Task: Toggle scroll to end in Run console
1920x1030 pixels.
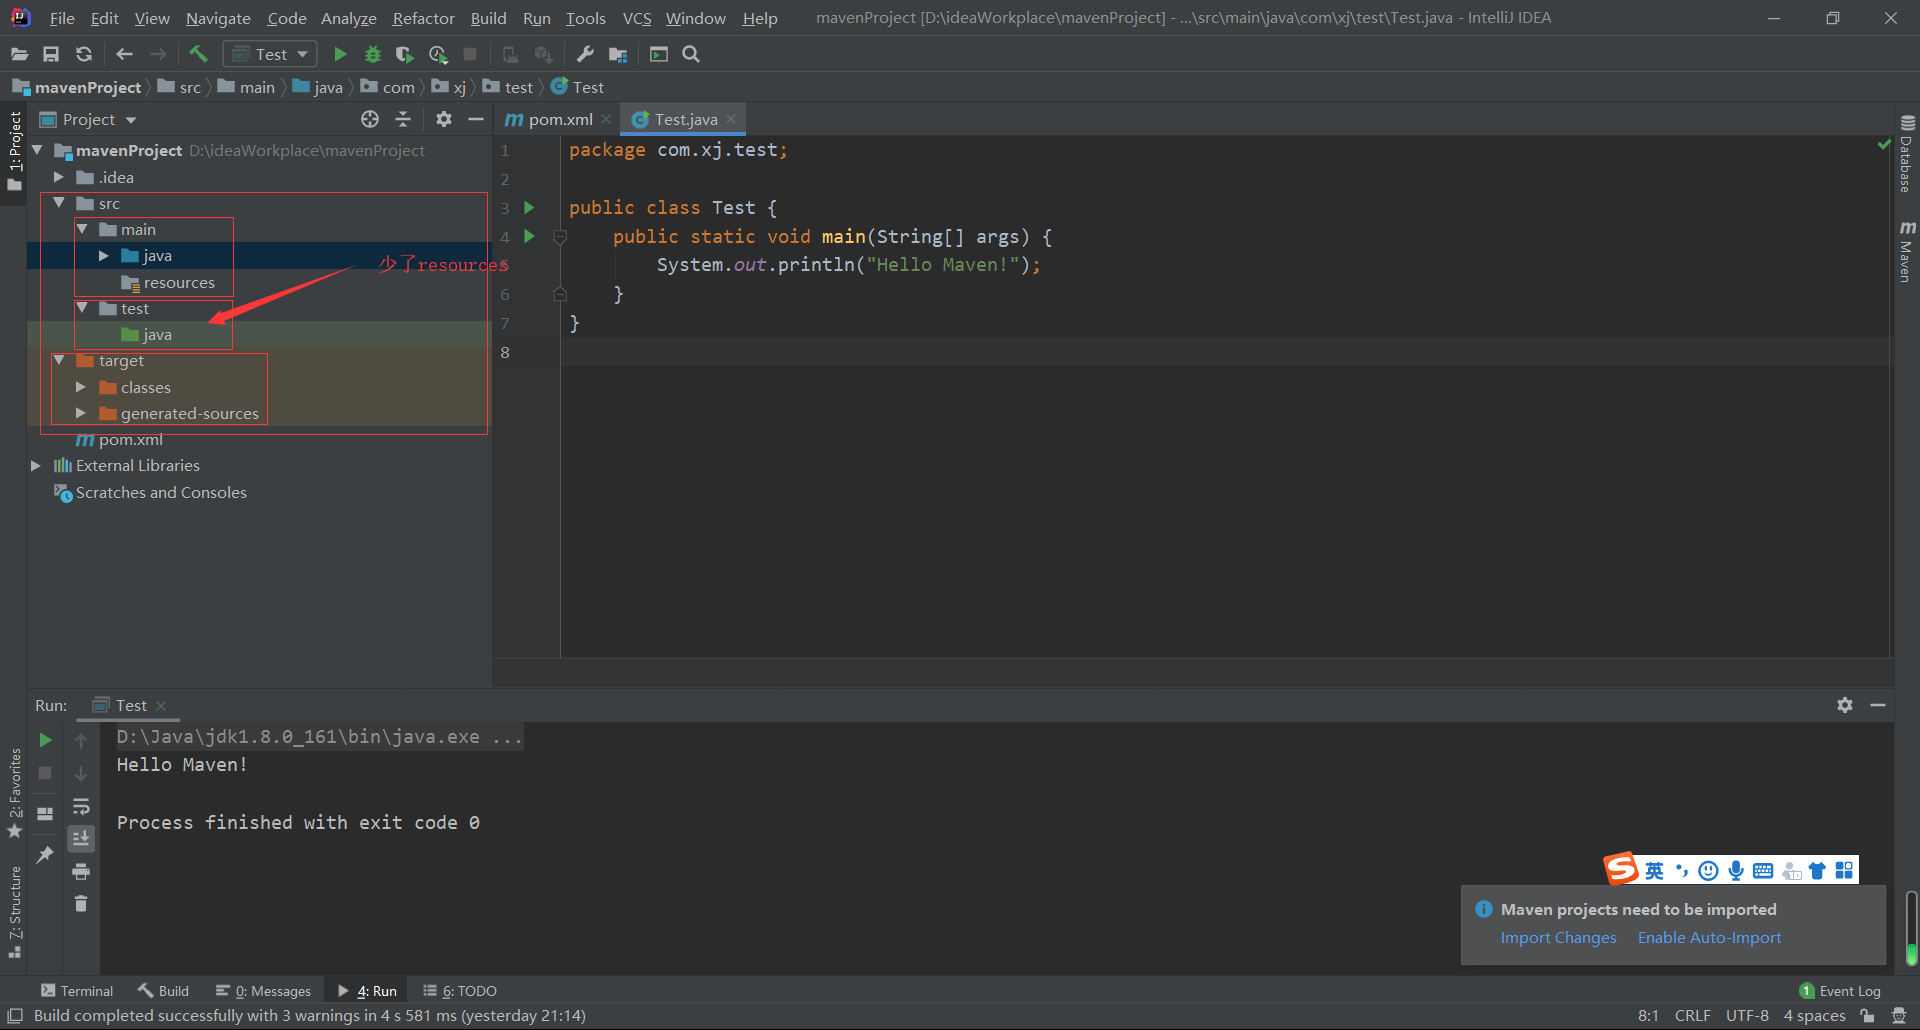Action: click(81, 838)
